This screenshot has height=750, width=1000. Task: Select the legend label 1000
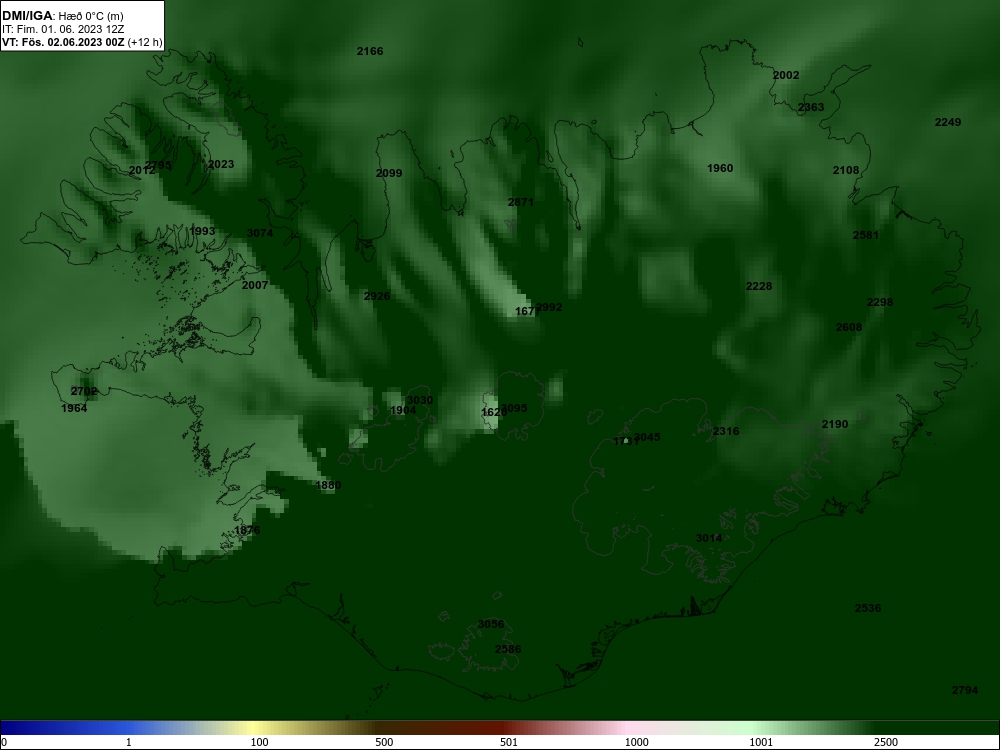click(636, 742)
